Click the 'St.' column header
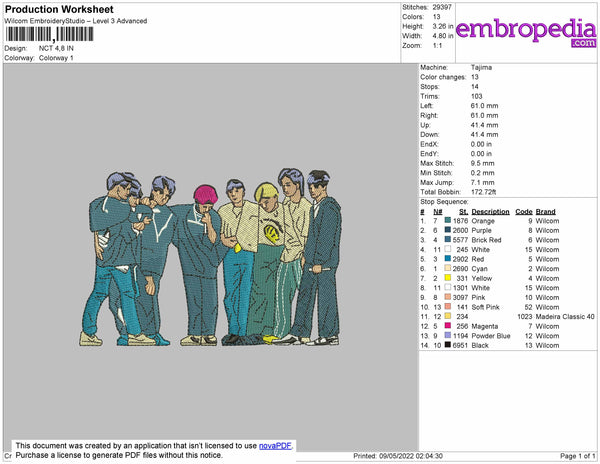This screenshot has width=600, height=464. click(x=463, y=212)
